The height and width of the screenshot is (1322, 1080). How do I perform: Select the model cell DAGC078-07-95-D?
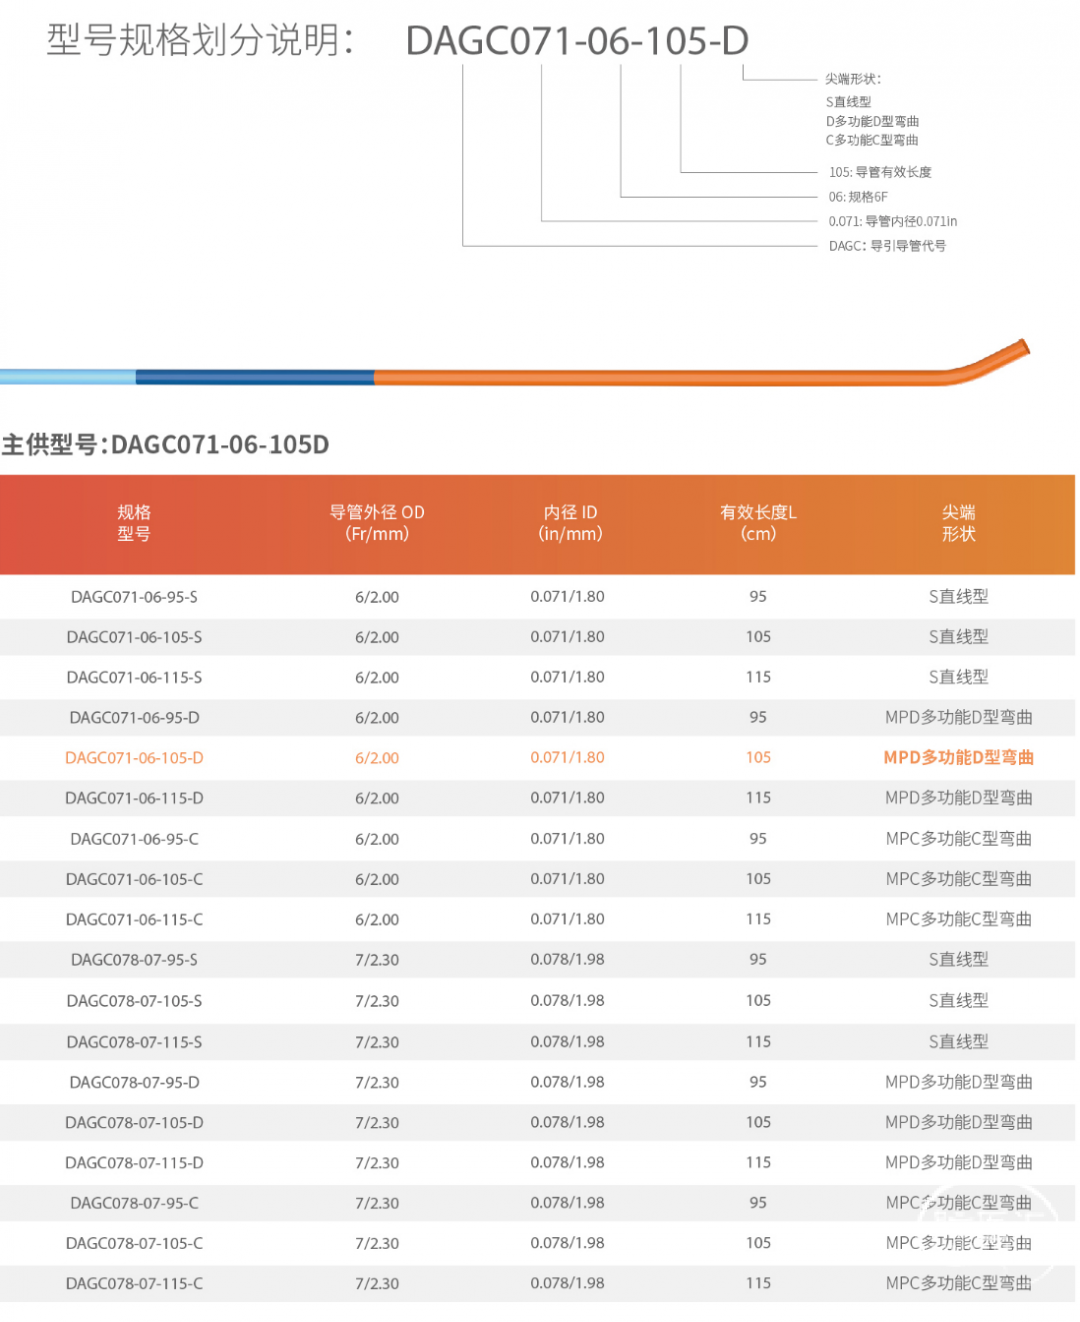tap(134, 1082)
